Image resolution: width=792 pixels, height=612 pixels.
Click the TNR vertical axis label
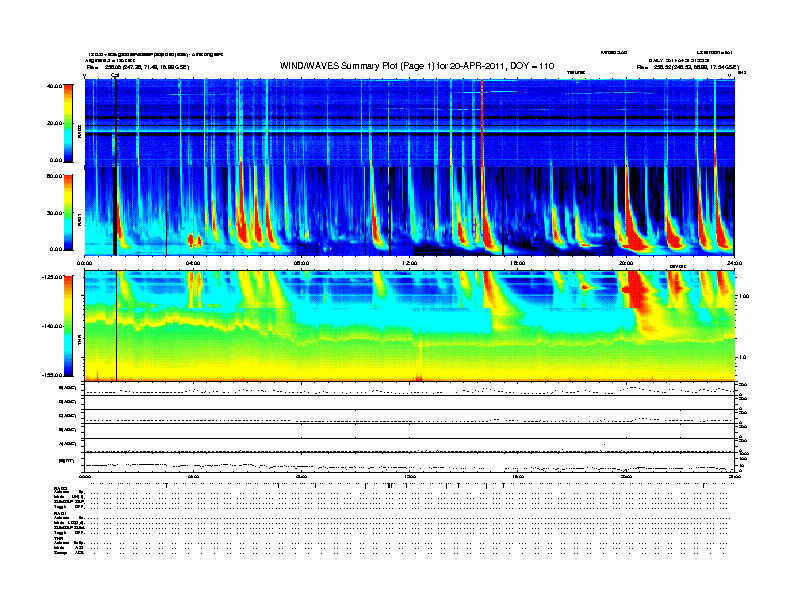pos(79,341)
